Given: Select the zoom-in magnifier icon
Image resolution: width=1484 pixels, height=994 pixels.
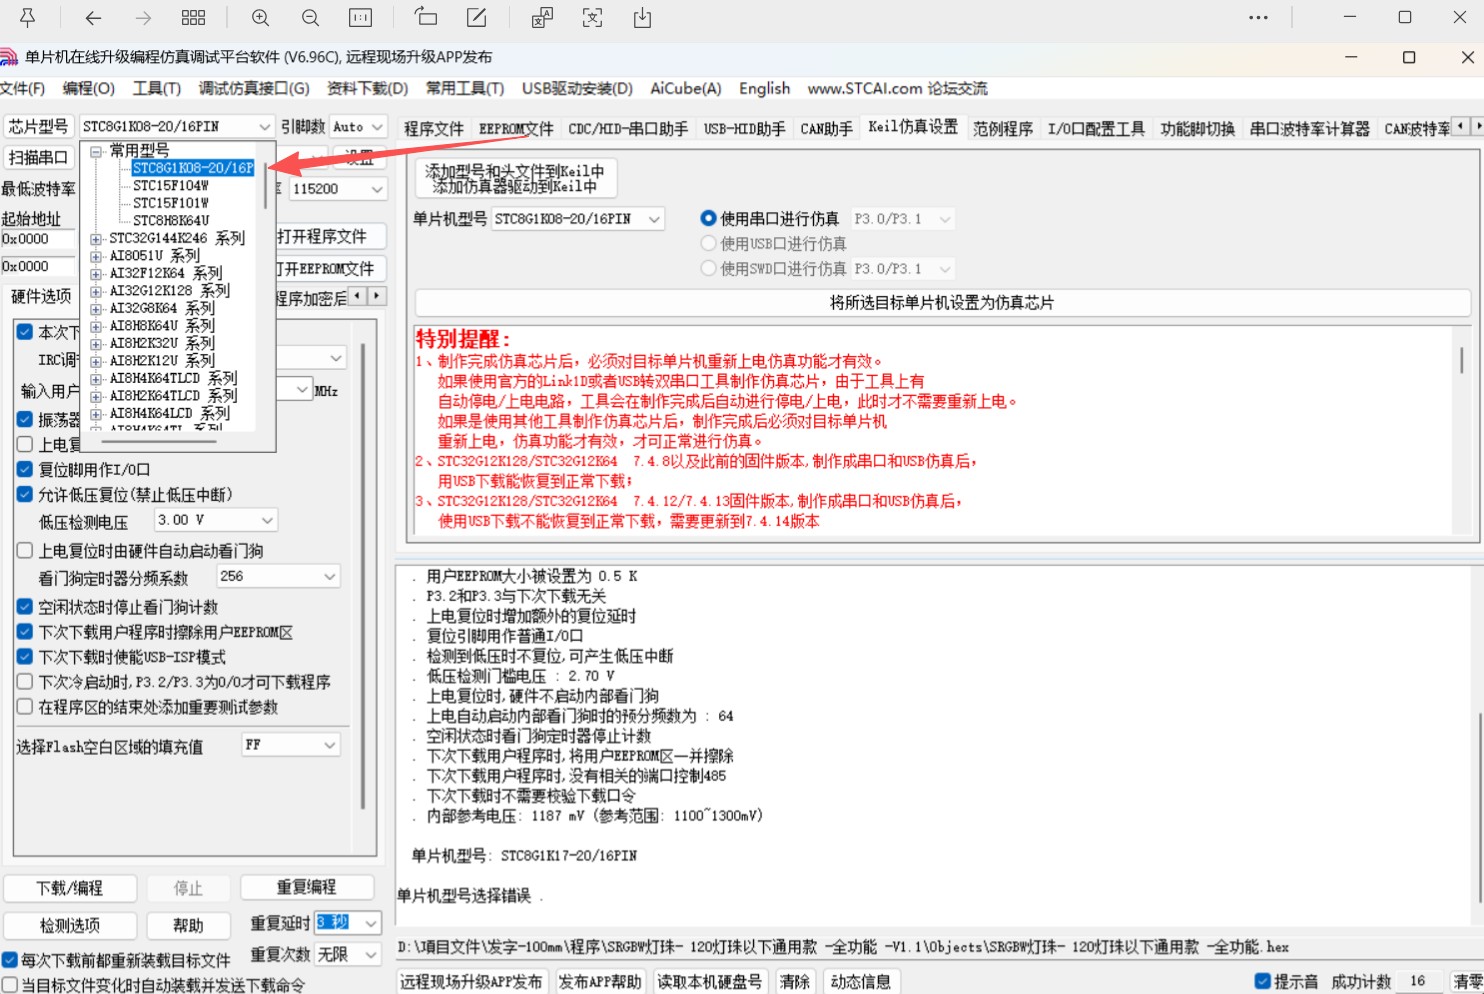Looking at the screenshot, I should [x=260, y=17].
